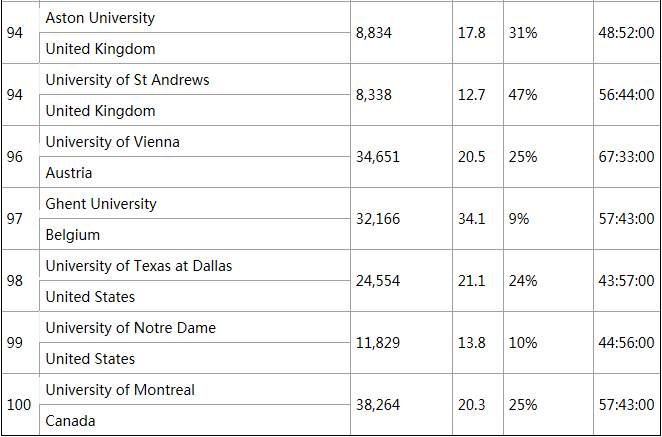Select the Canada country cell
Viewport: 662px width, 437px height.
point(71,421)
